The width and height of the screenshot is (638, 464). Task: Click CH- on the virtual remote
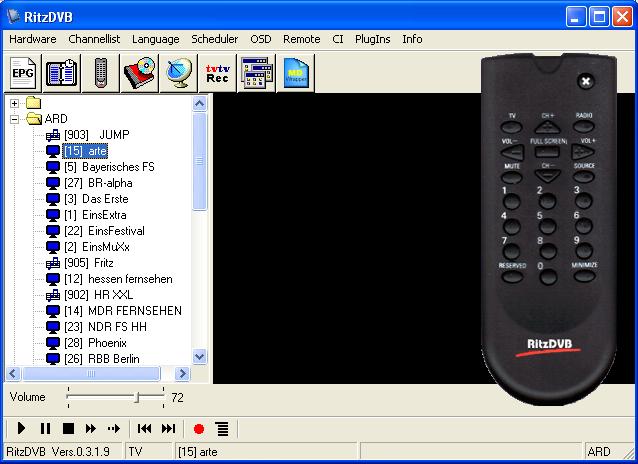point(548,176)
